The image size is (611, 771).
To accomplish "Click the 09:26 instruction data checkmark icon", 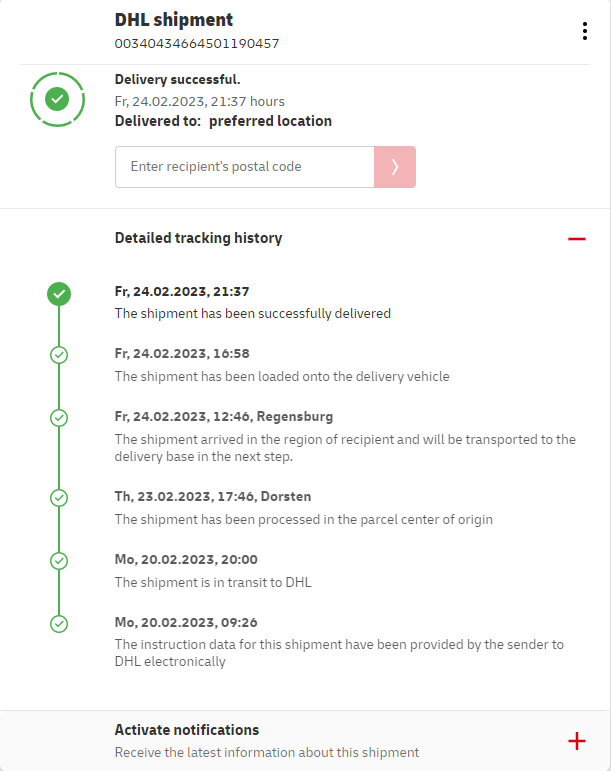I will pos(59,624).
